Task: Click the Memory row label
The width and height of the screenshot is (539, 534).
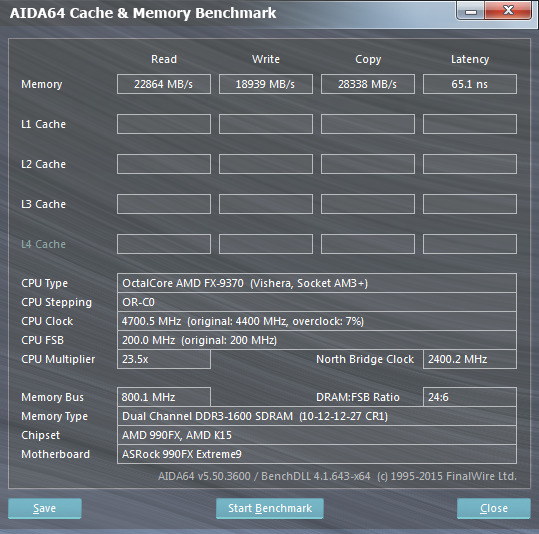Action: (42, 84)
